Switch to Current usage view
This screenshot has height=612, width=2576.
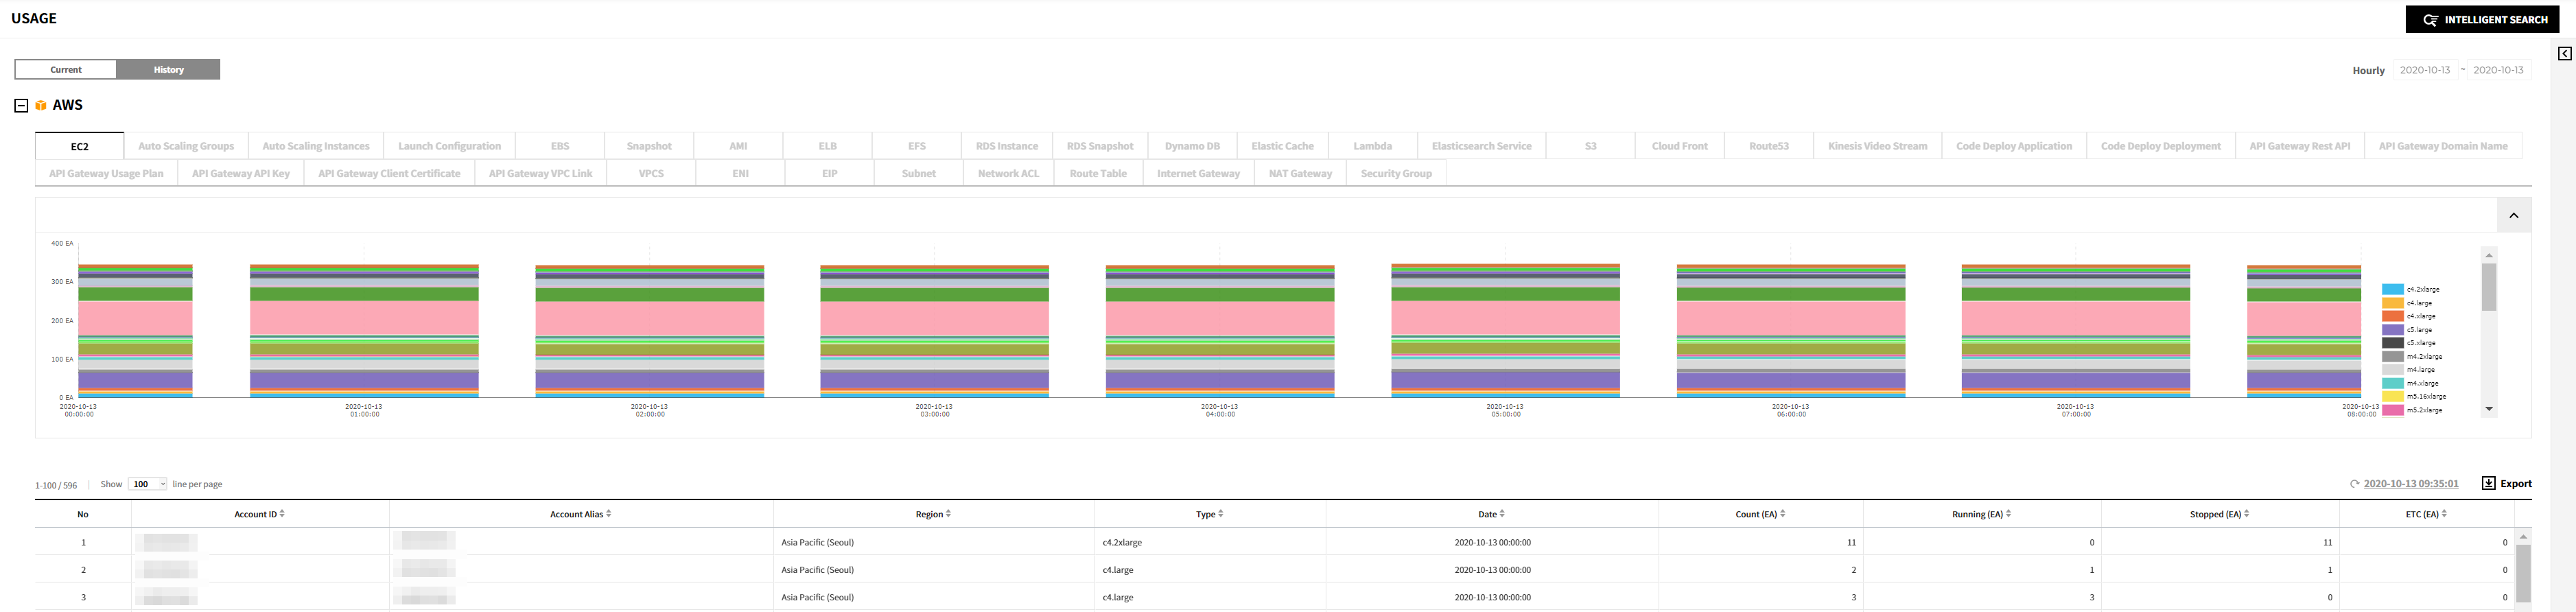pyautogui.click(x=66, y=70)
